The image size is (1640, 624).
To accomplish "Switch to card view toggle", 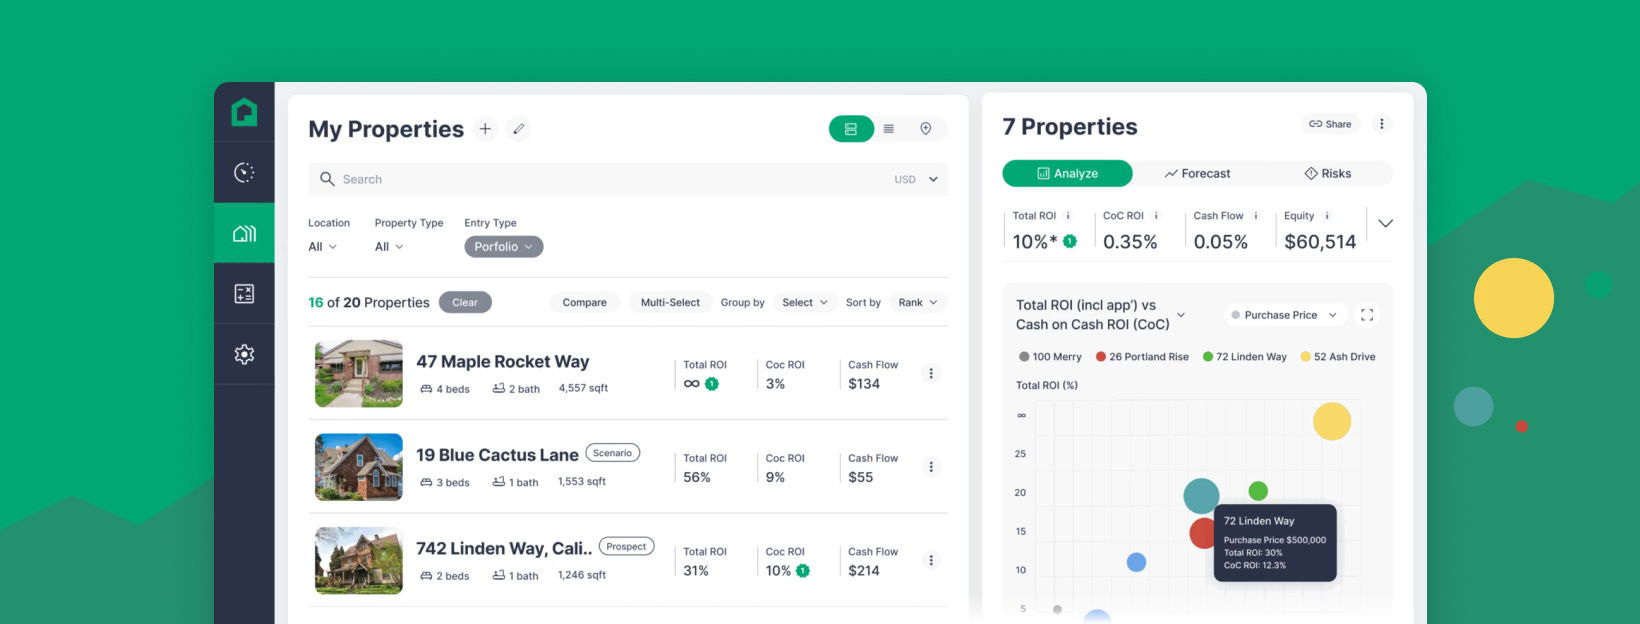I will click(x=851, y=129).
